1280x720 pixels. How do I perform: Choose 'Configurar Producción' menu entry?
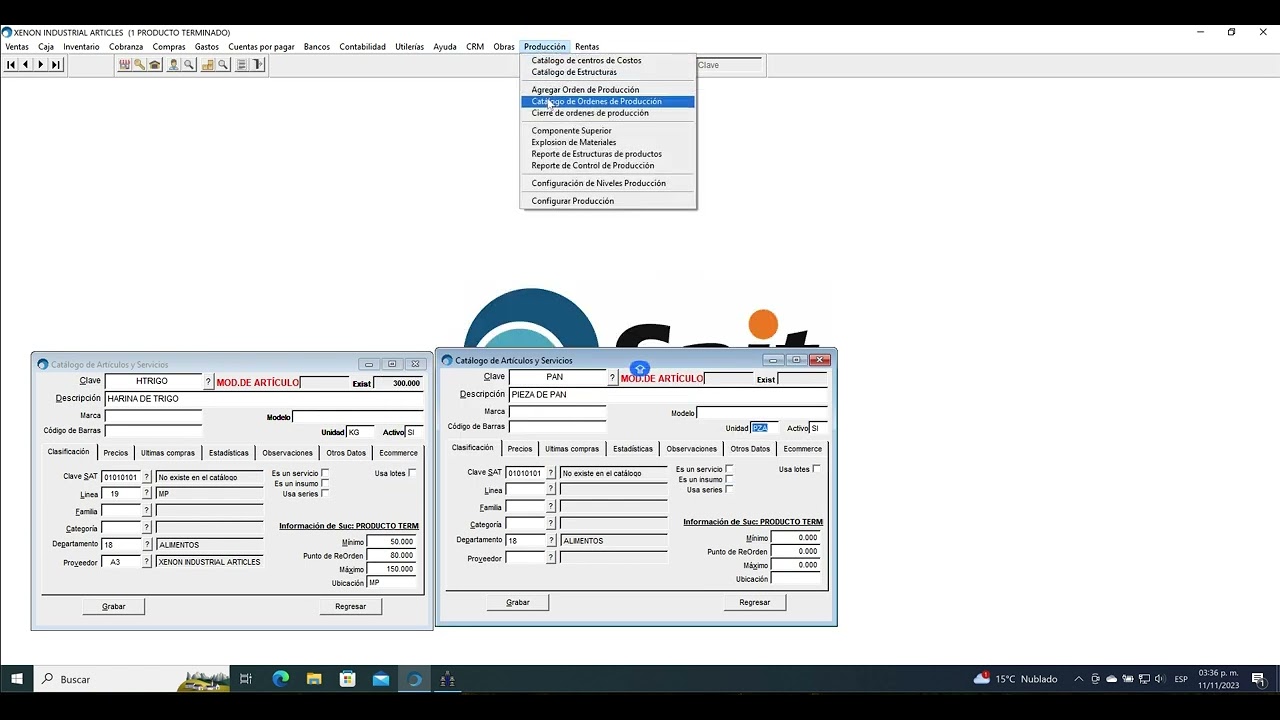pyautogui.click(x=607, y=201)
